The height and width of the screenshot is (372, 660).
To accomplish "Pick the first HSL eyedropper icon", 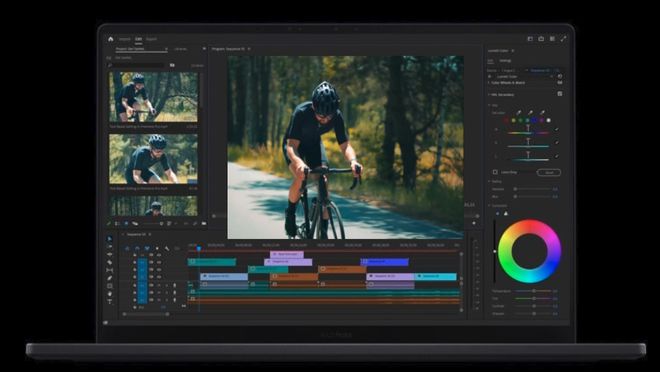I will (519, 112).
